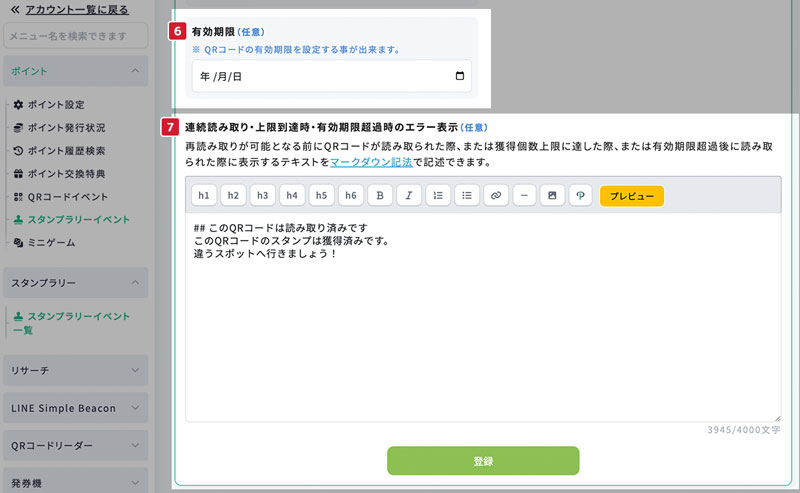Apply h3 heading in editor
800x493 pixels.
coord(262,196)
